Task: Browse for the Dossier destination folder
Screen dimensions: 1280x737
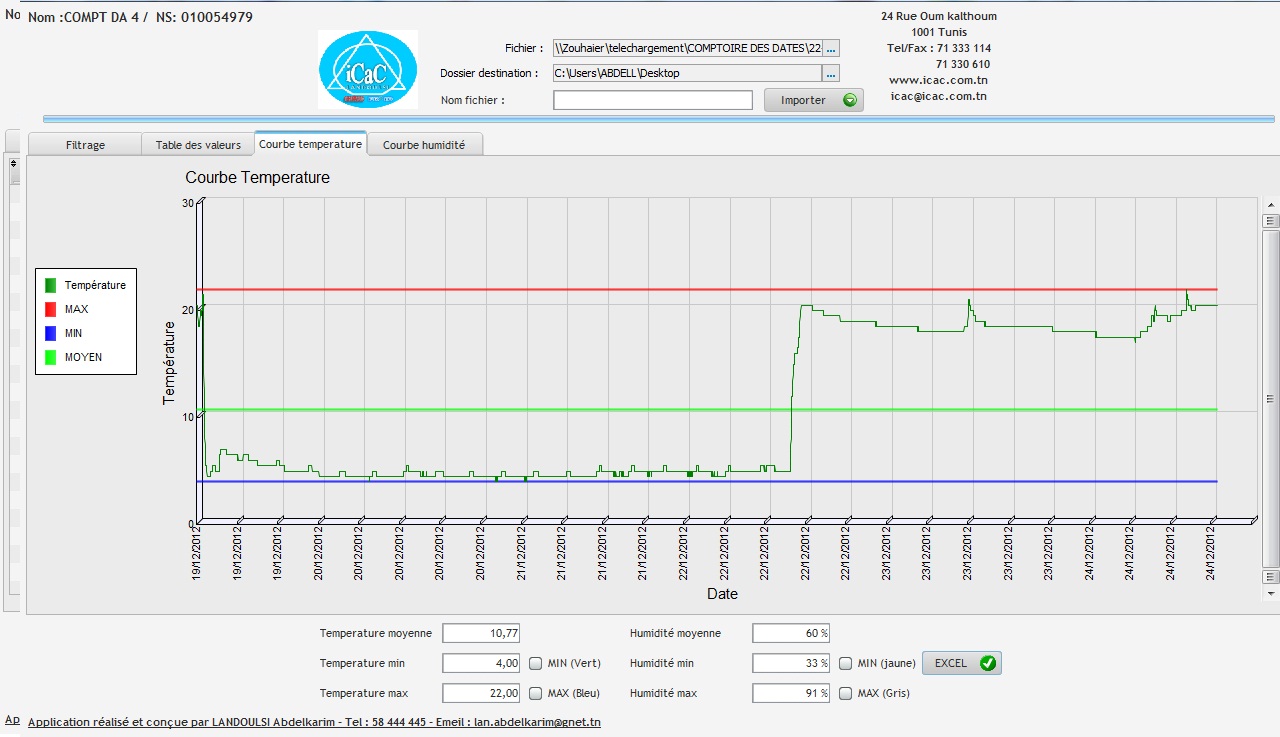Action: 831,73
